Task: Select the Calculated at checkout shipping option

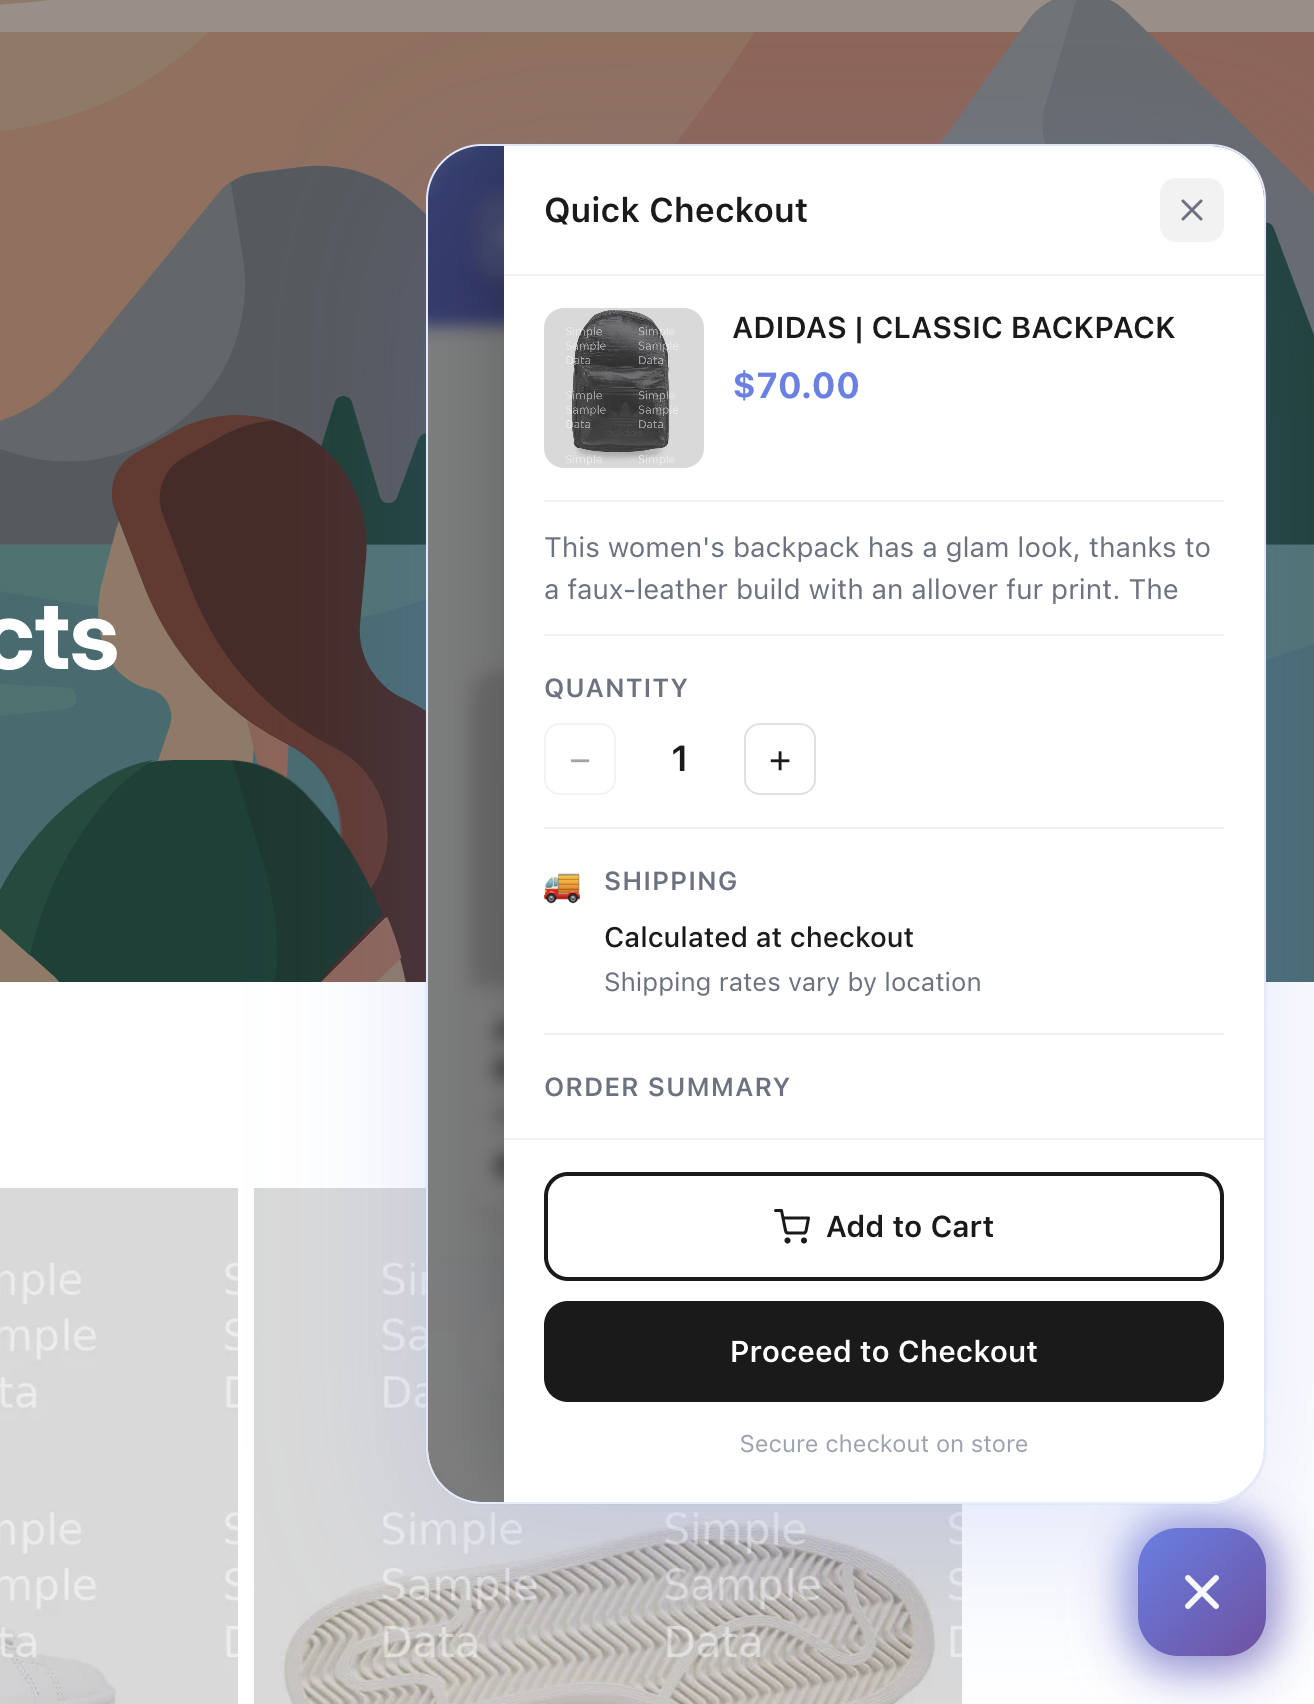Action: [x=758, y=937]
